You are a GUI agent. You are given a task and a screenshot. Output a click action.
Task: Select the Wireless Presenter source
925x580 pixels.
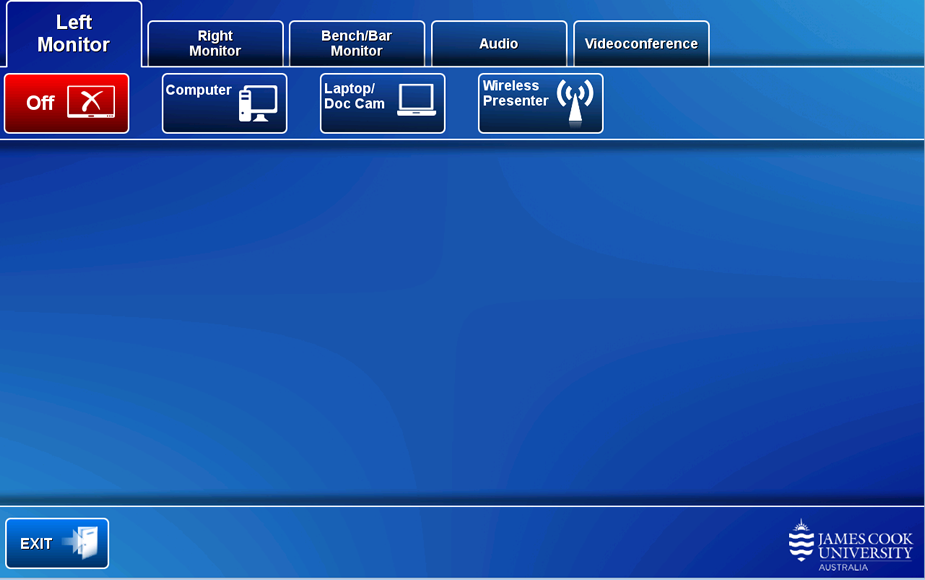pos(541,103)
